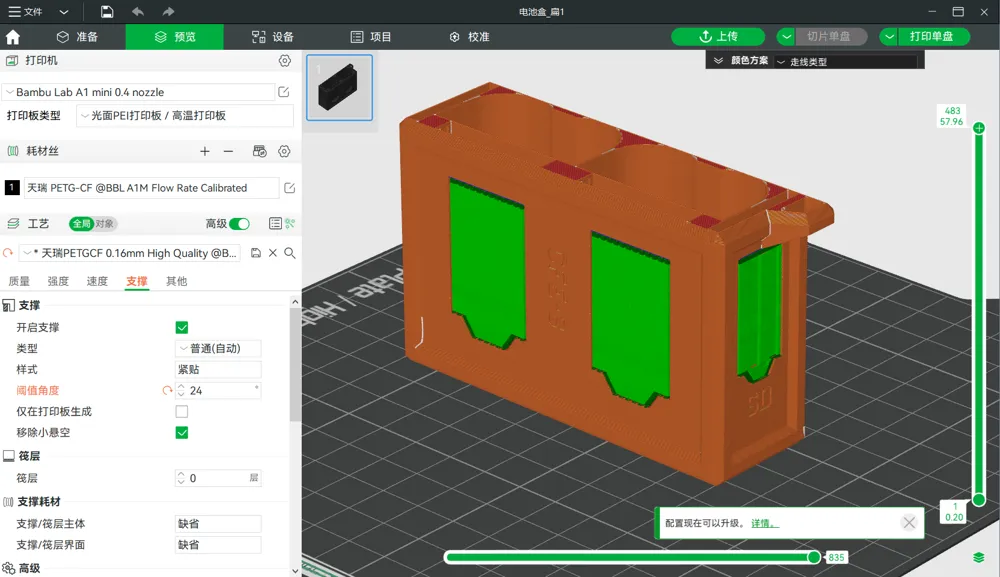Open the 支撑 settings tab
The height and width of the screenshot is (577, 1000).
136,281
